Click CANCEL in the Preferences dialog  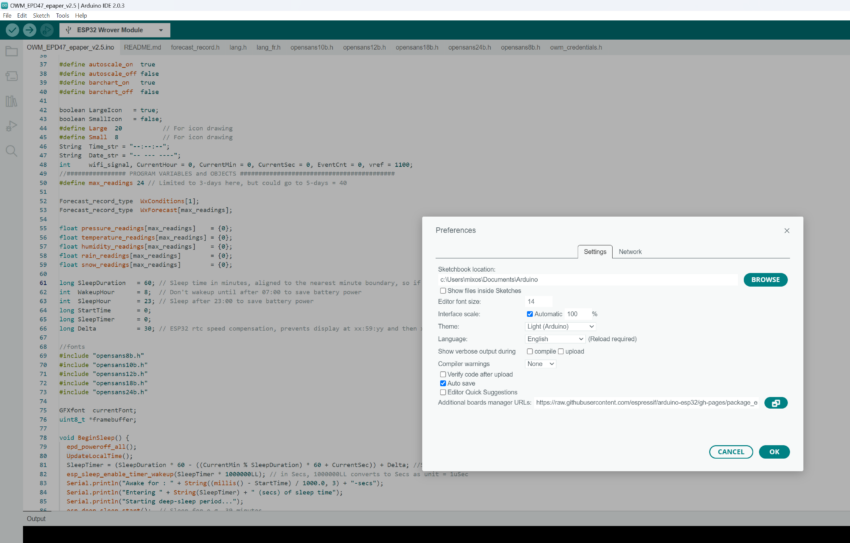(x=731, y=452)
